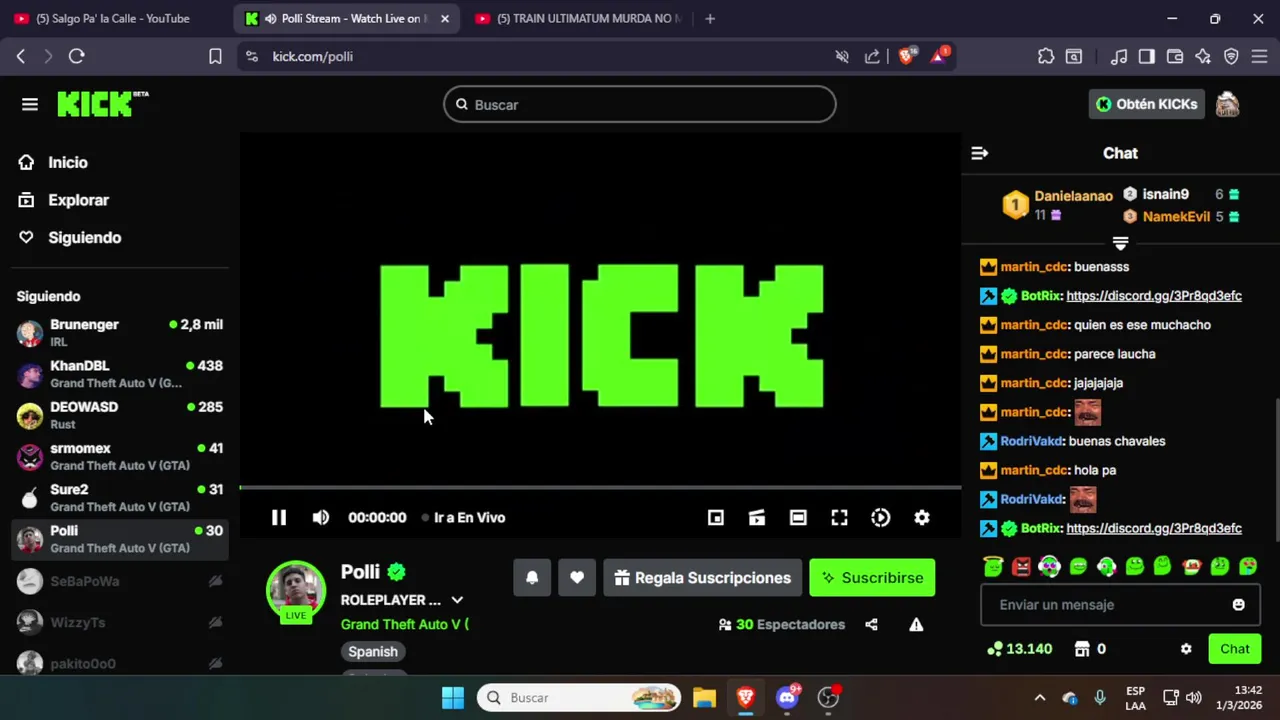Open offline SeBaPoWa channel
The height and width of the screenshot is (720, 1280).
(x=120, y=581)
